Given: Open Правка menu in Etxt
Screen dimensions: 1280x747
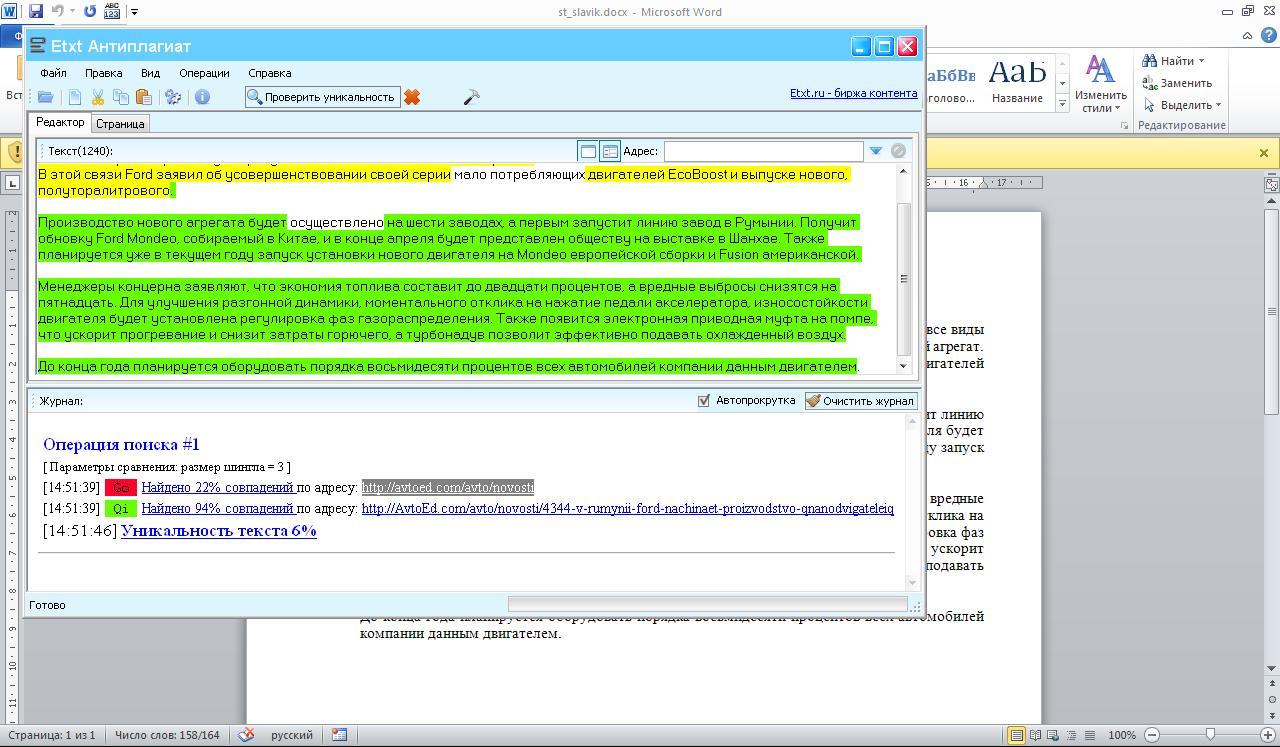Looking at the screenshot, I should 103,73.
